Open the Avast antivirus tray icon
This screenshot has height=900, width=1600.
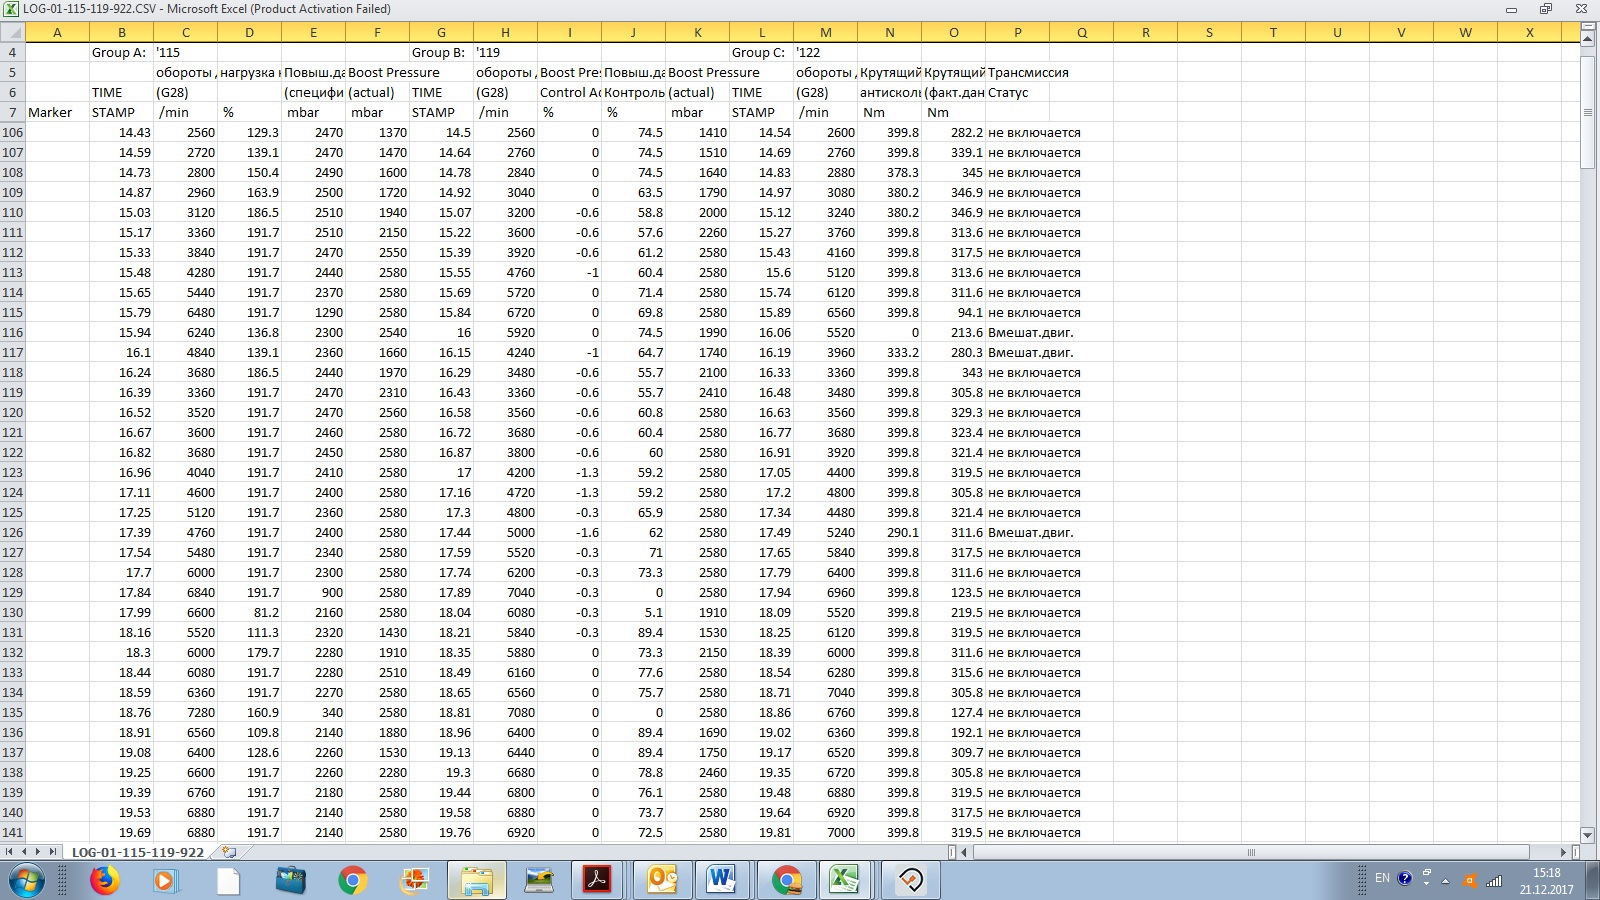tap(1470, 881)
